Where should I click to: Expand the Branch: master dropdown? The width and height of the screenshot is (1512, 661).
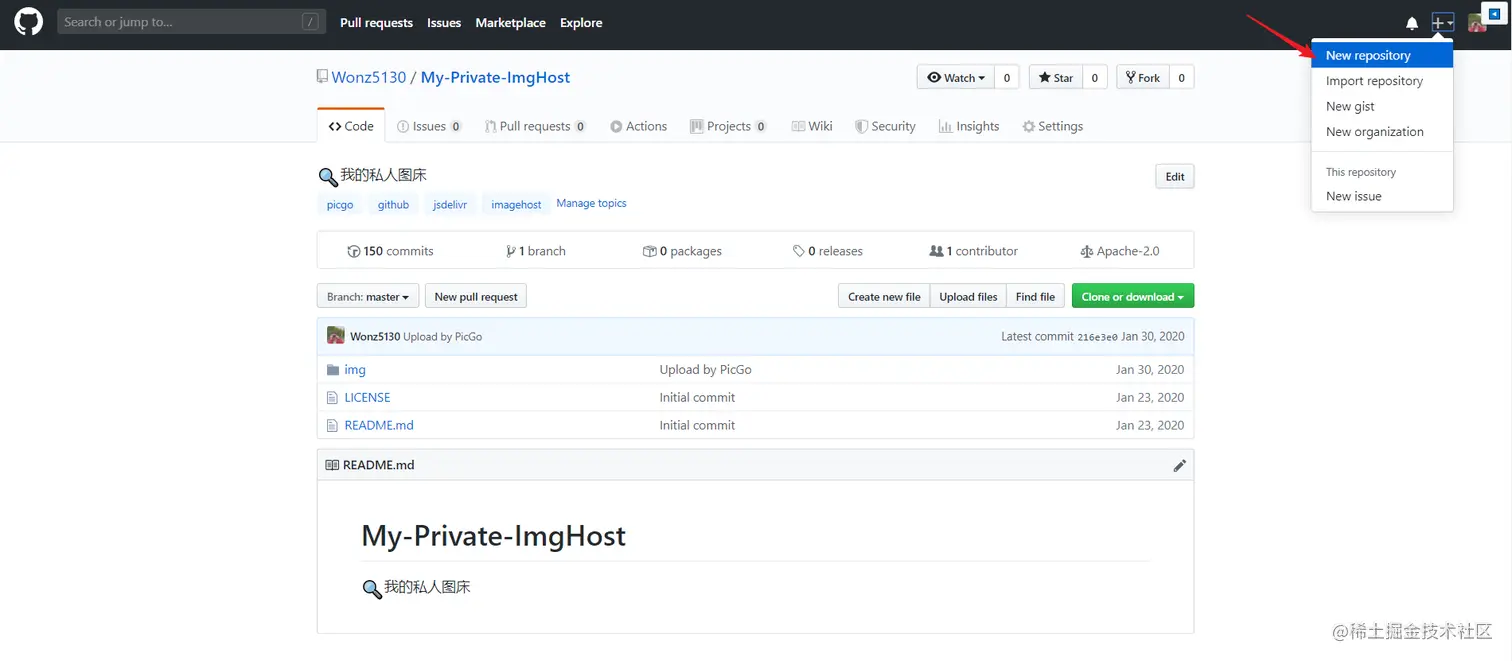pyautogui.click(x=368, y=297)
